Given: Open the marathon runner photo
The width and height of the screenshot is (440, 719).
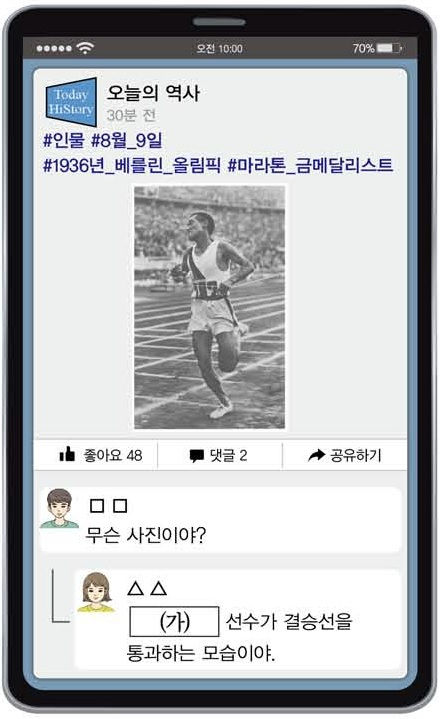Looking at the screenshot, I should coord(209,307).
